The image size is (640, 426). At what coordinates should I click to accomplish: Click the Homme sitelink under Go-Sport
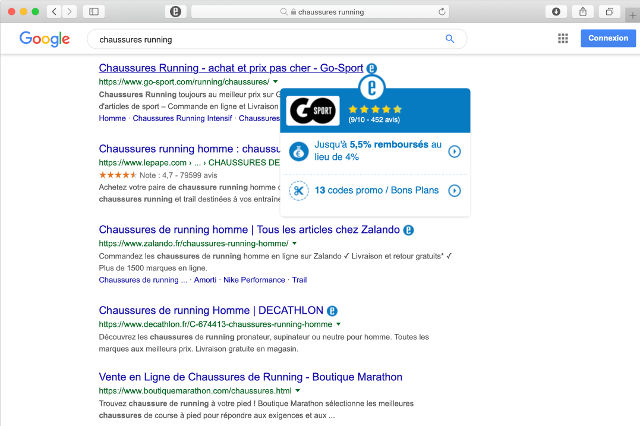[112, 118]
